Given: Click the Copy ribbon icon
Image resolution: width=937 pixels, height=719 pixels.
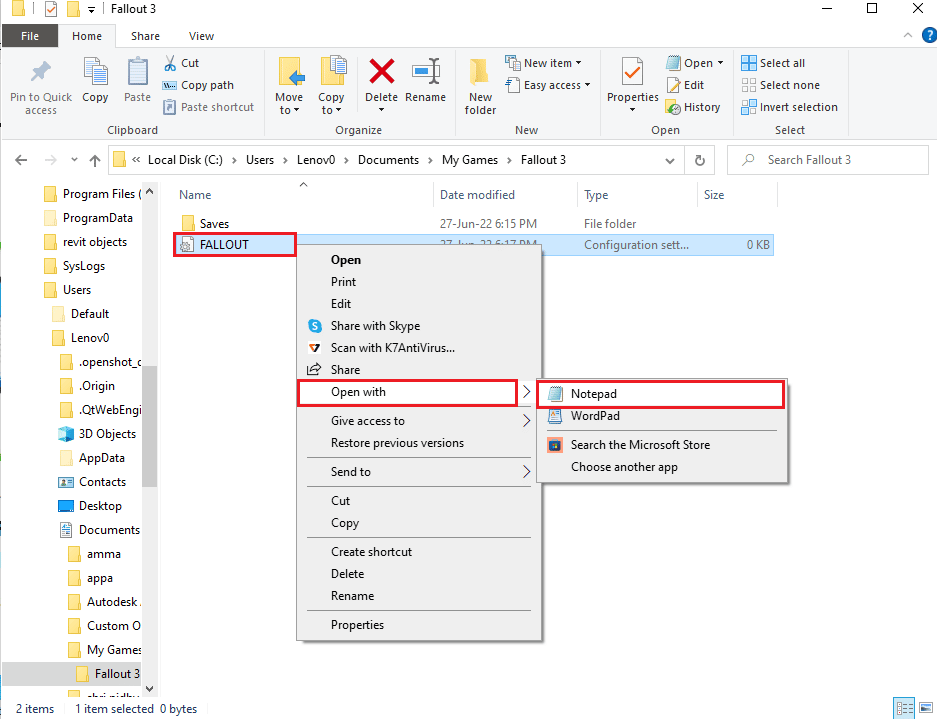Looking at the screenshot, I should point(95,72).
